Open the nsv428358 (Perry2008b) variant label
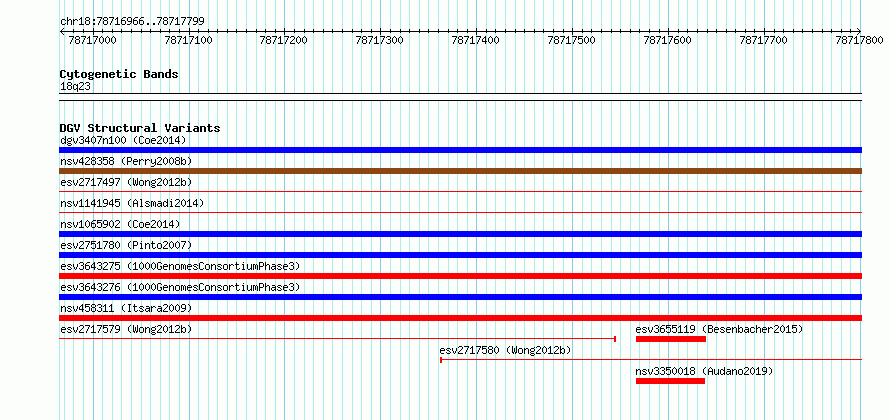 tap(126, 161)
